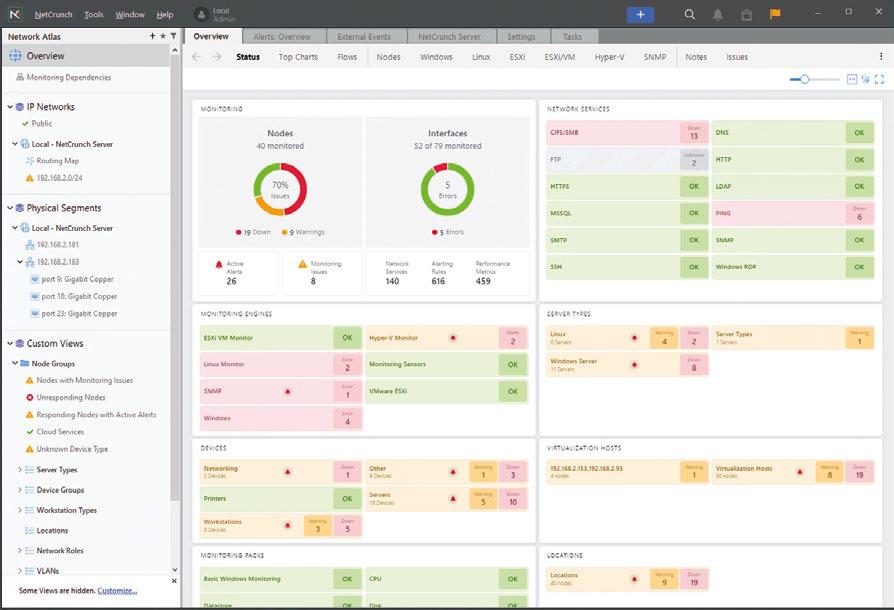Image resolution: width=894 pixels, height=610 pixels.
Task: Click Monitoring Issues warning triangle icon
Action: pos(303,264)
